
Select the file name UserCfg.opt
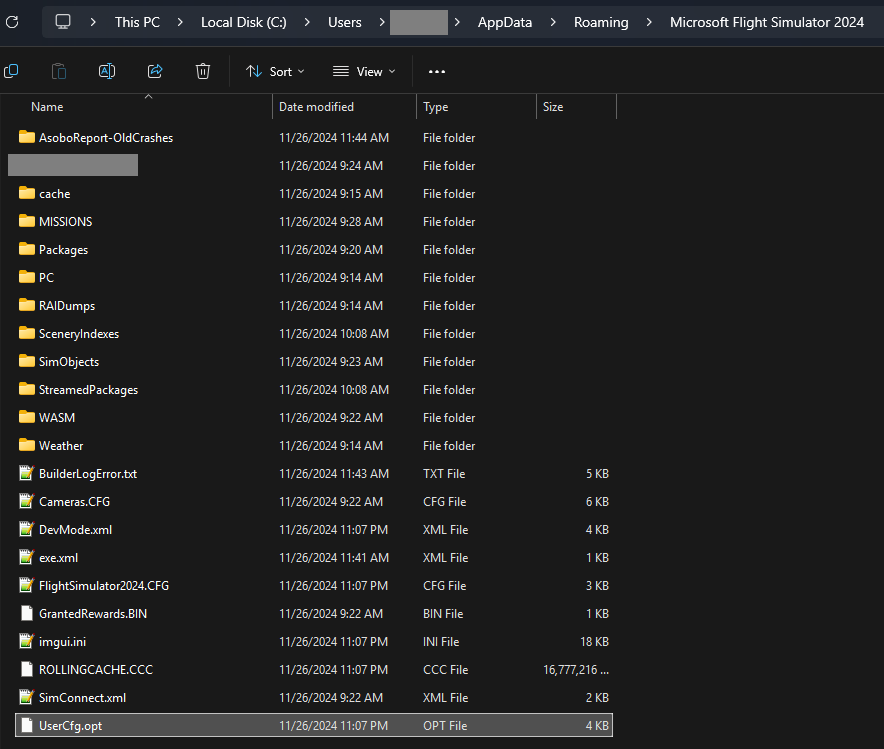pos(70,726)
